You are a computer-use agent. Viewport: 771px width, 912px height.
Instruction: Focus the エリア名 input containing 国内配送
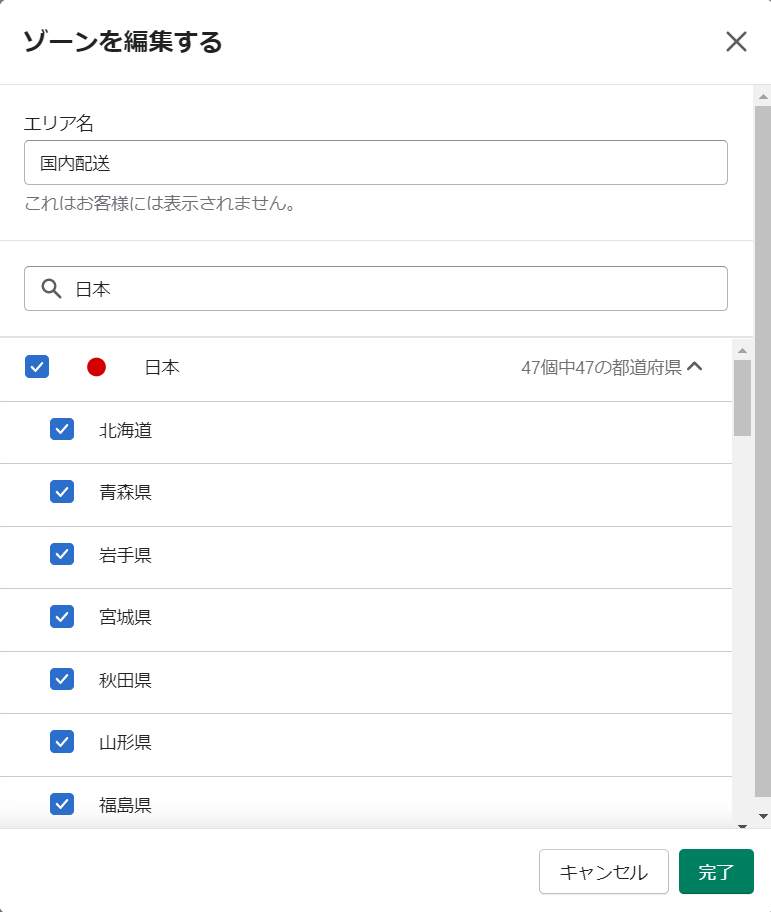click(x=376, y=163)
